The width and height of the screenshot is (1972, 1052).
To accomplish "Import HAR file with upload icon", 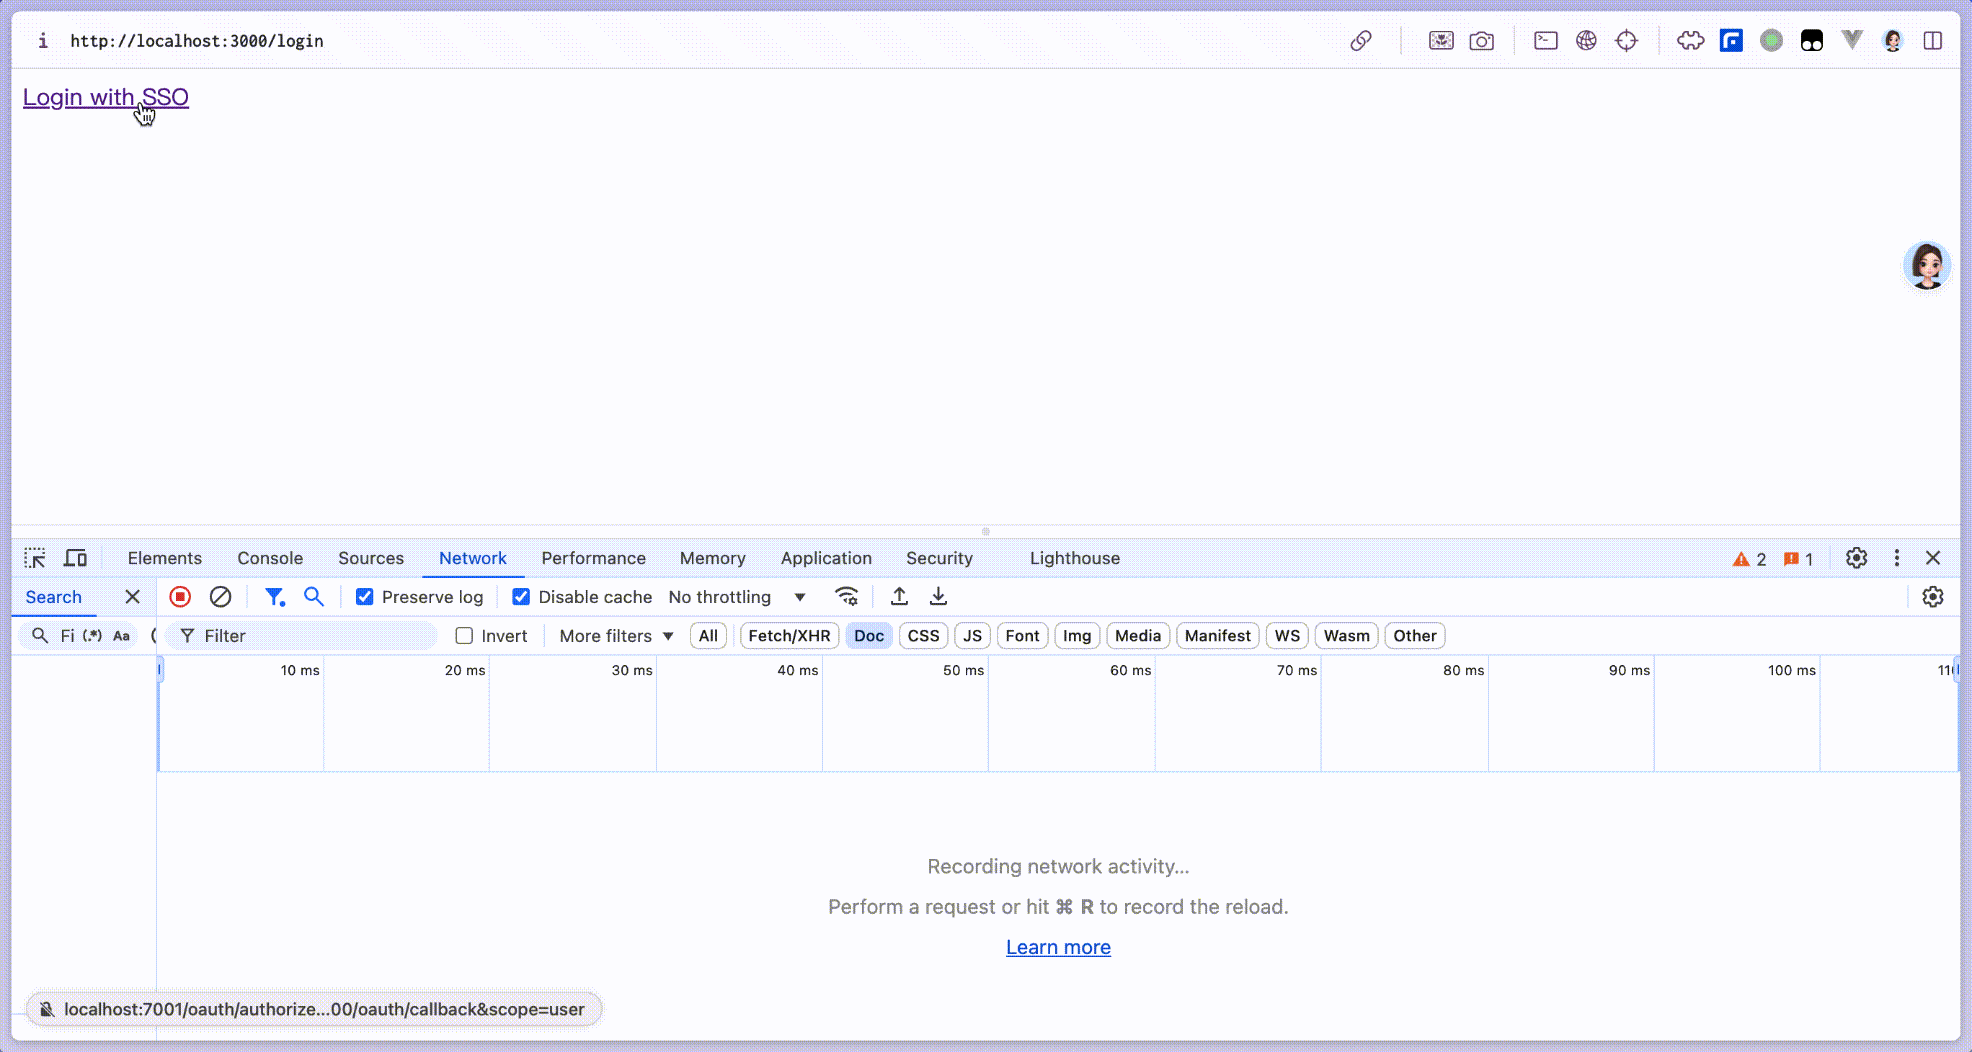I will (x=899, y=597).
